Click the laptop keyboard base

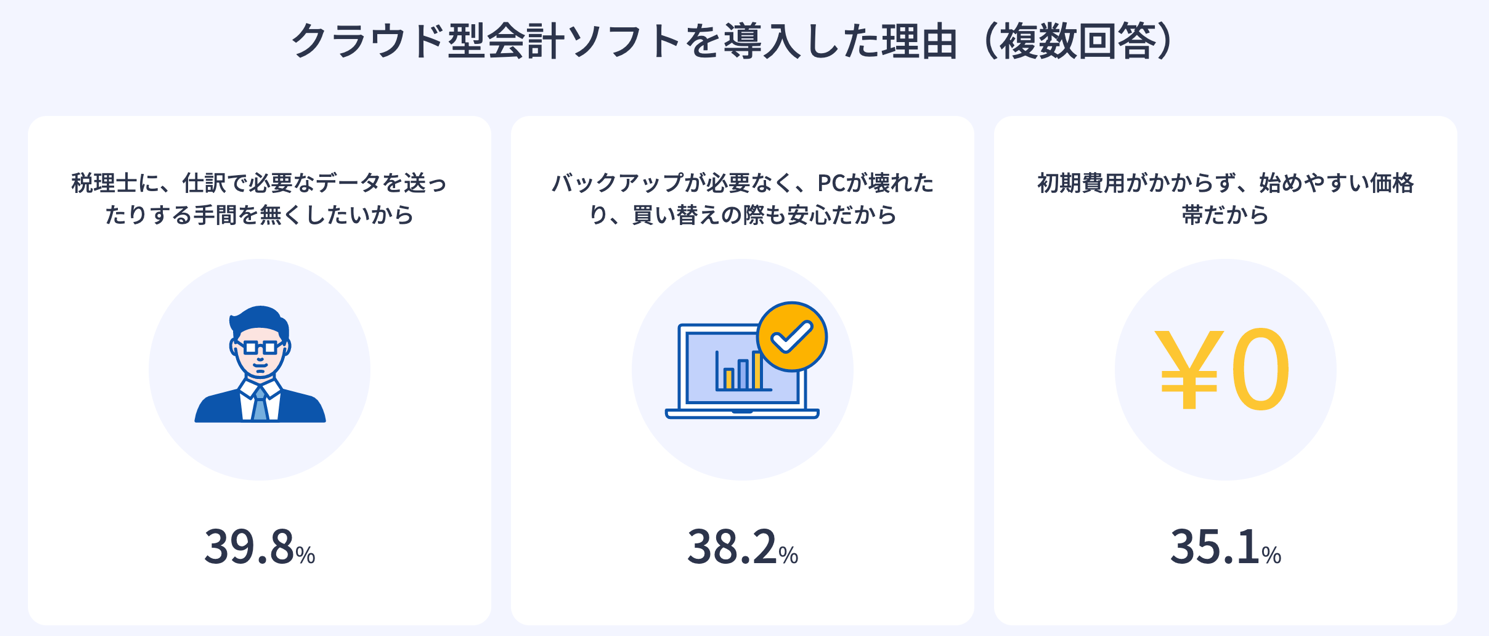point(742,413)
